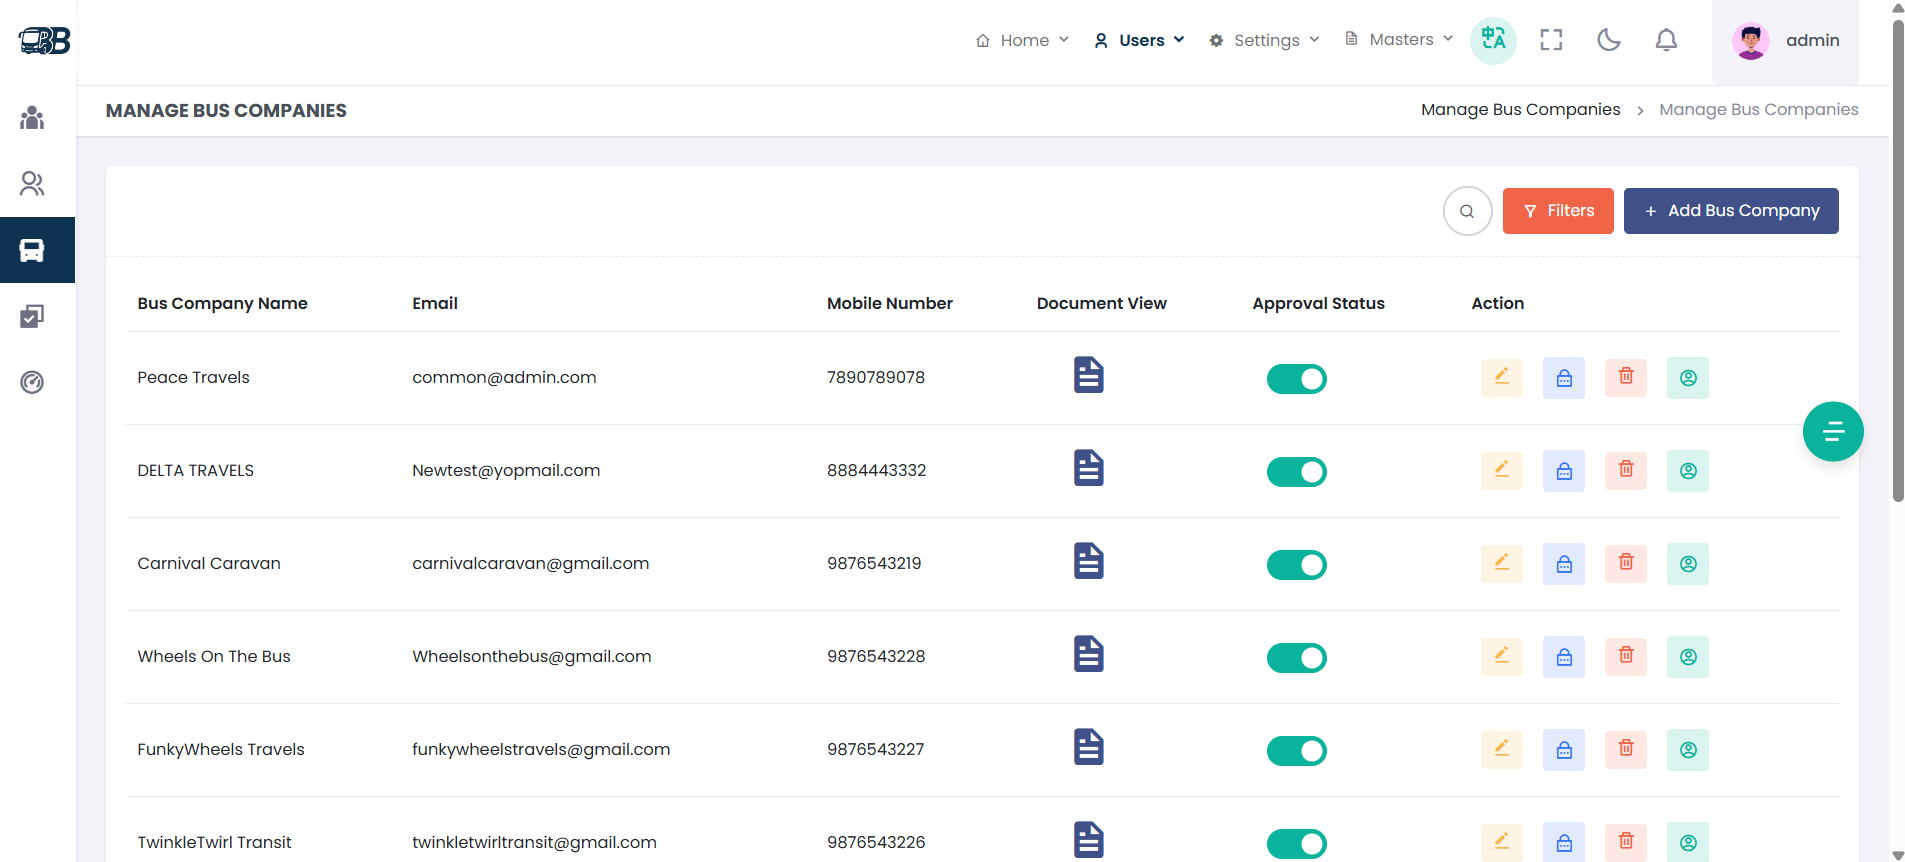This screenshot has height=862, width=1905.
Task: Click the Email column header
Action: 435,303
